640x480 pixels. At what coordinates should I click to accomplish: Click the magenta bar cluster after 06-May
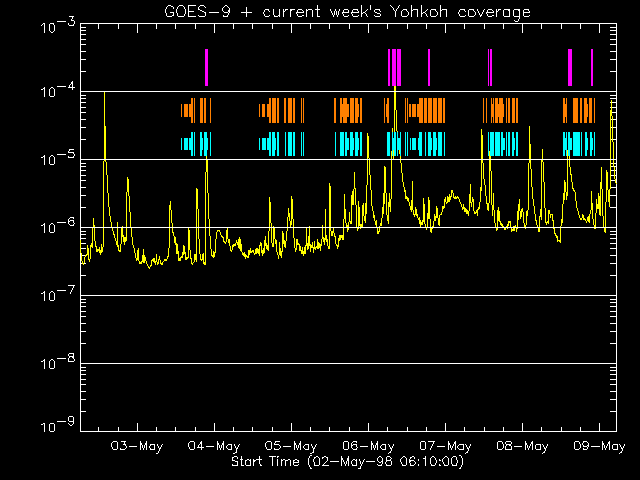394,67
